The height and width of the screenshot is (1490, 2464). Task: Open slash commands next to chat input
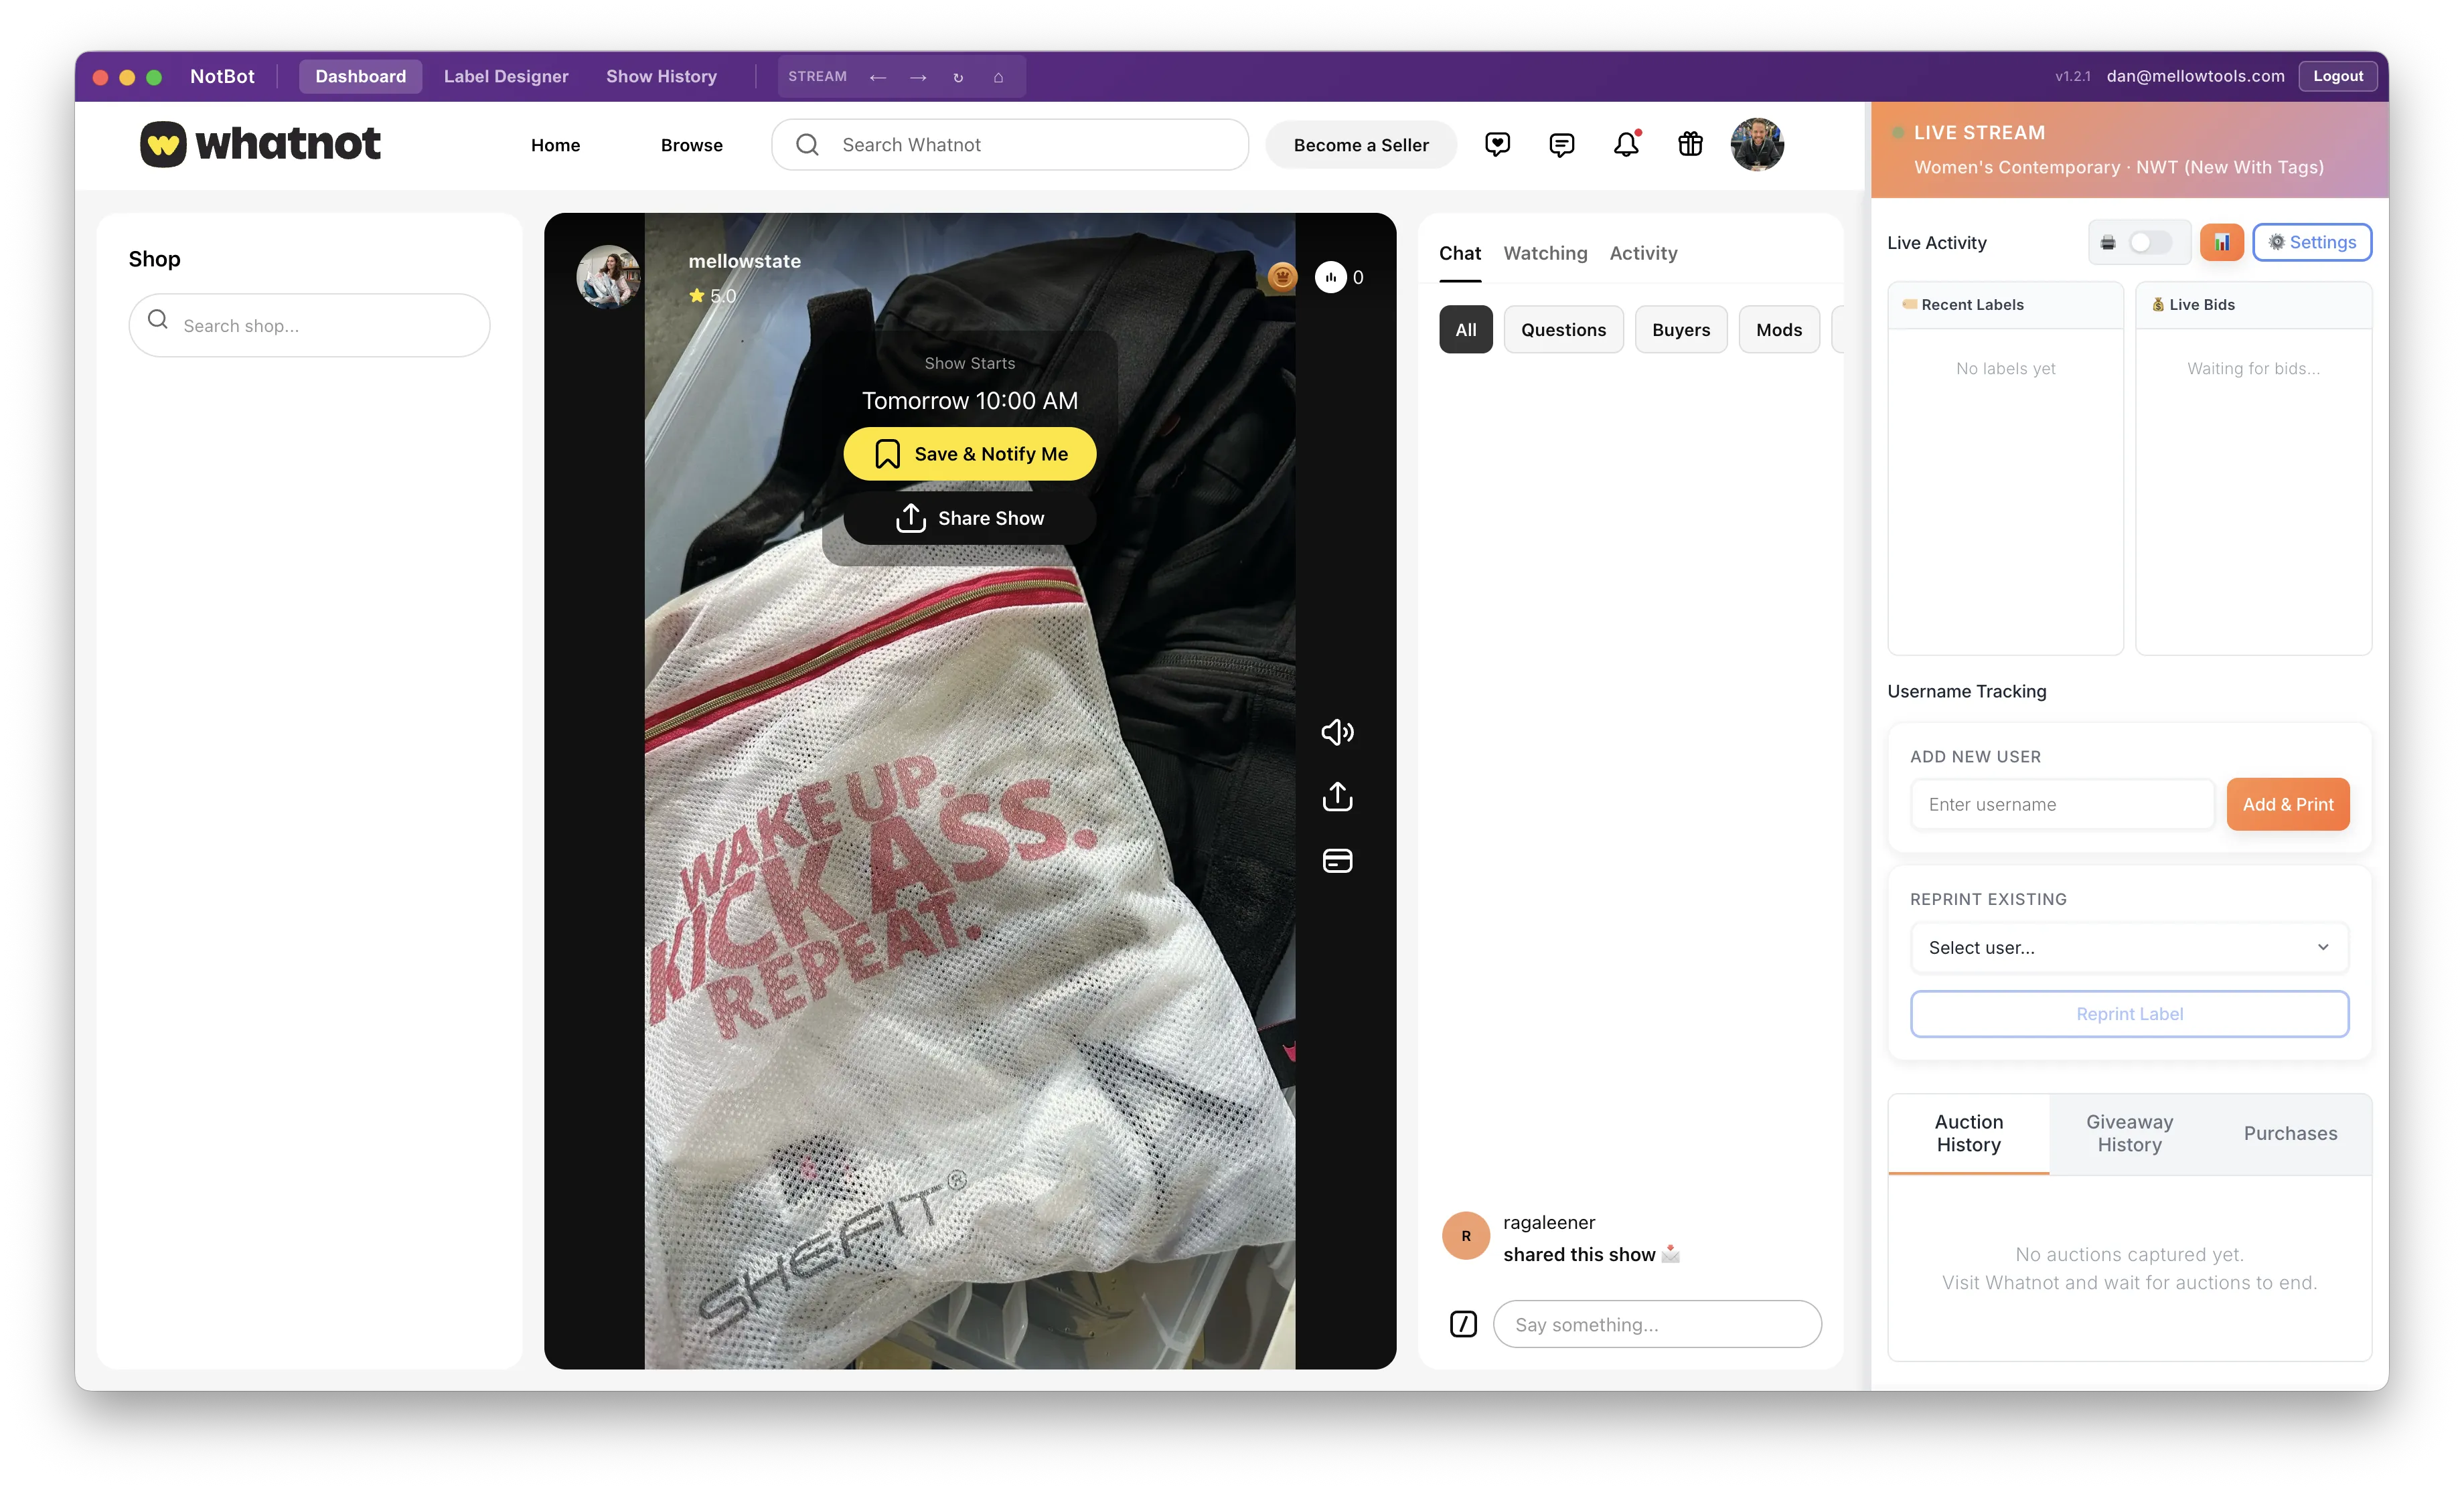(1463, 1324)
